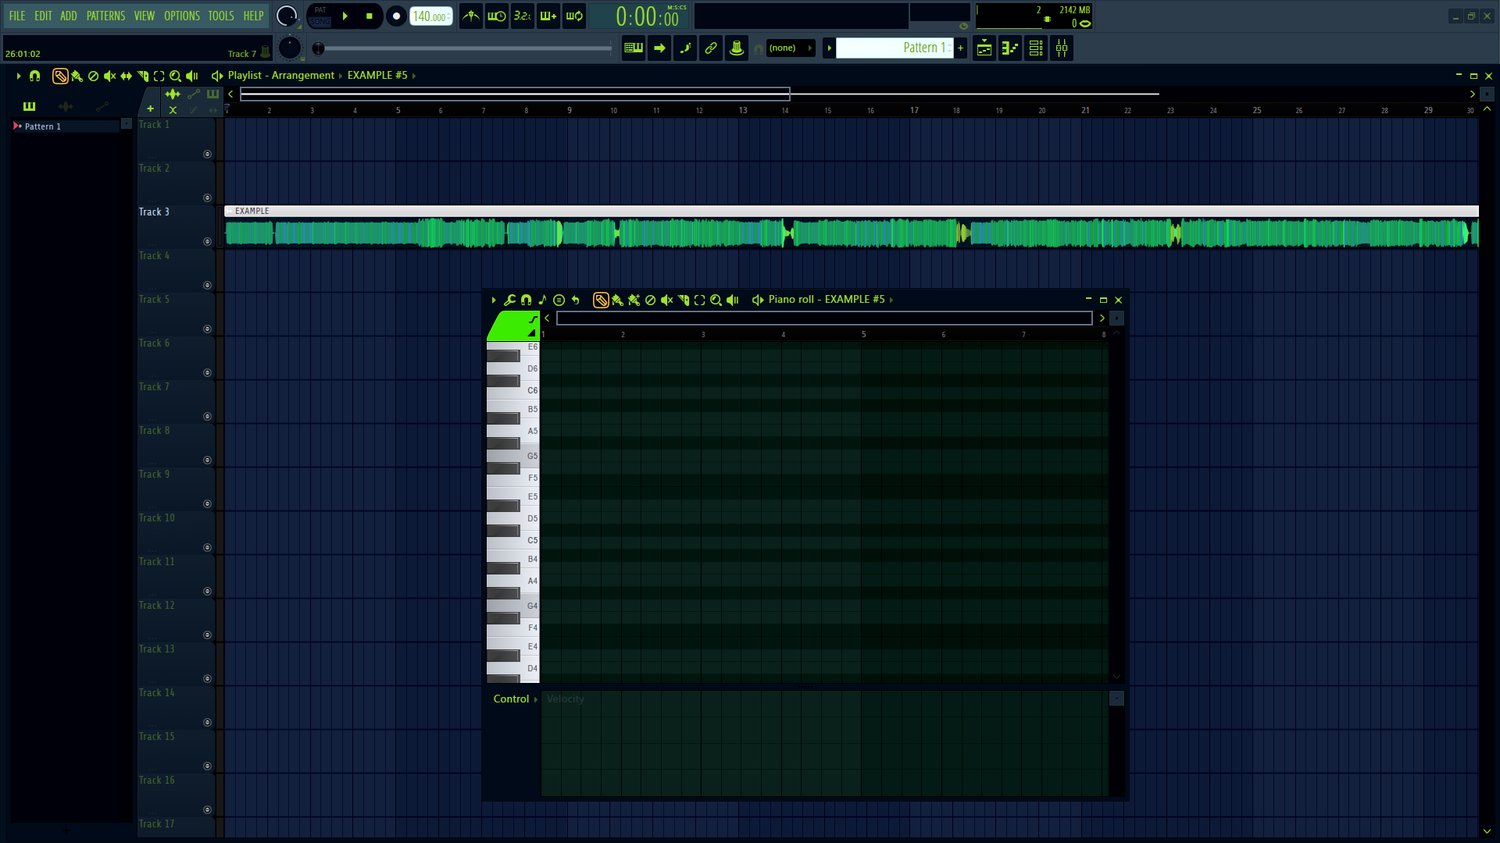Open the FILE menu

pyautogui.click(x=17, y=16)
